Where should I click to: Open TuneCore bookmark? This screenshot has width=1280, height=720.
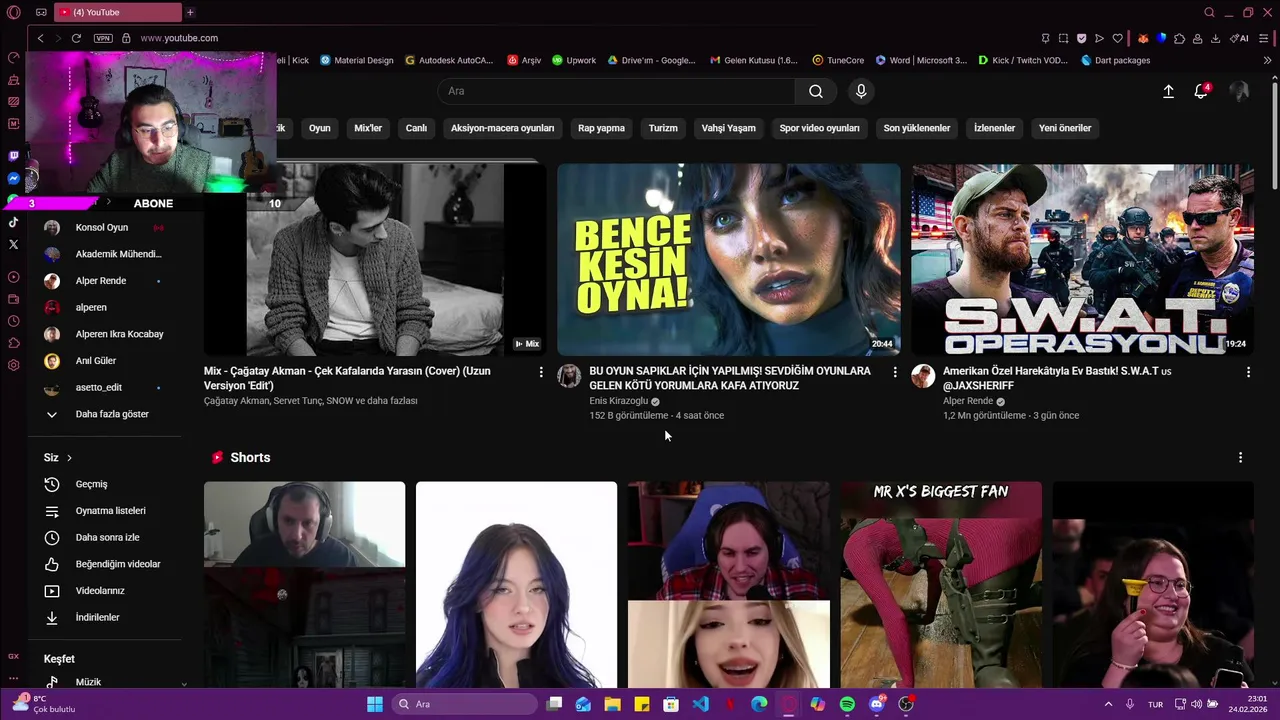(838, 60)
